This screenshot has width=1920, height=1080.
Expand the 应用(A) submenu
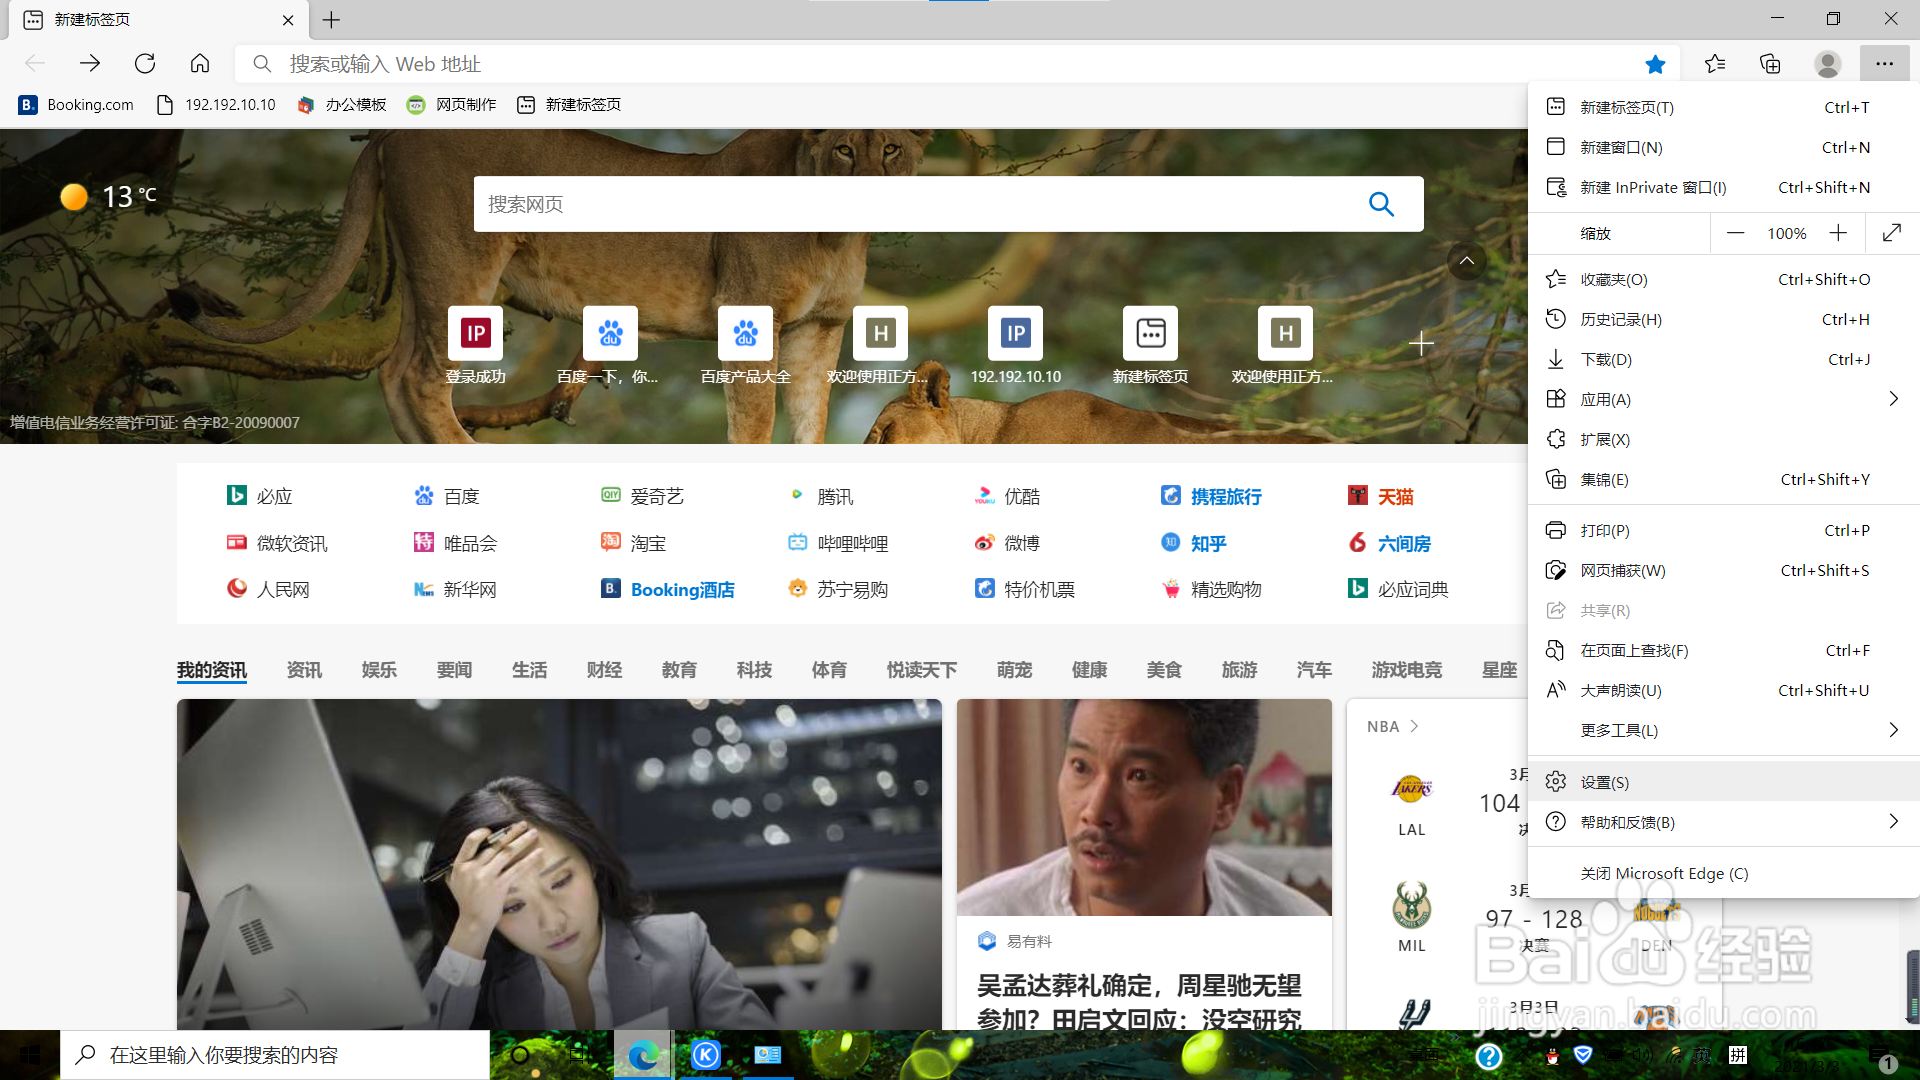click(x=1724, y=399)
